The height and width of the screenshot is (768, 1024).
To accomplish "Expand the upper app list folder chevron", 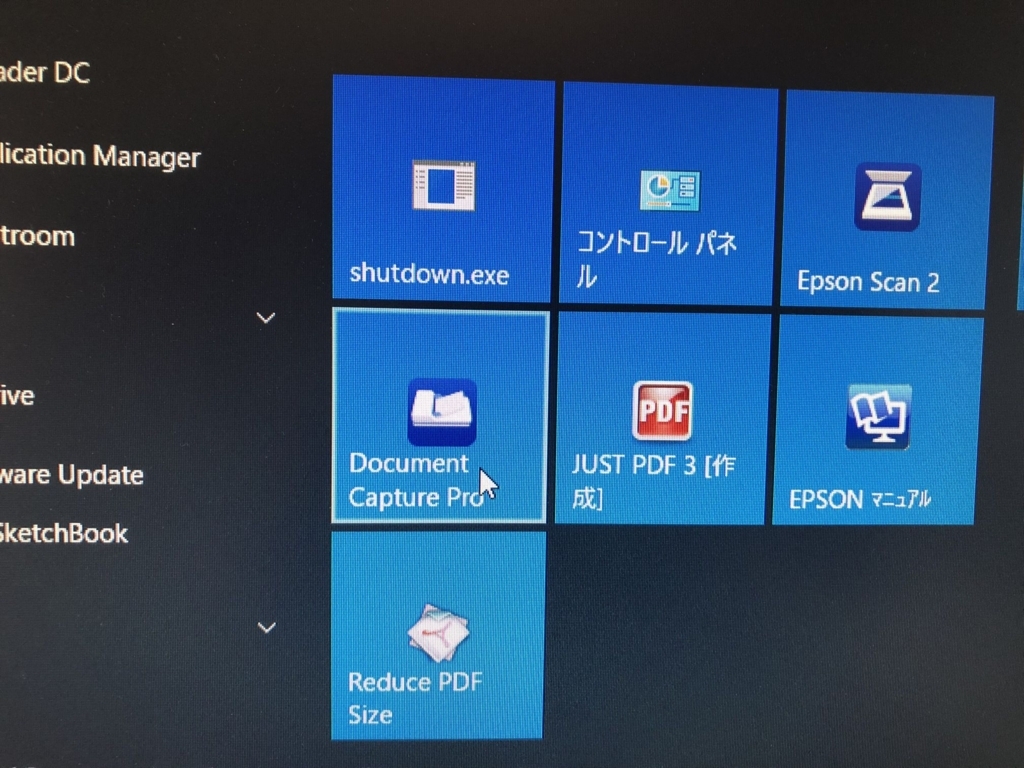I will (x=266, y=318).
